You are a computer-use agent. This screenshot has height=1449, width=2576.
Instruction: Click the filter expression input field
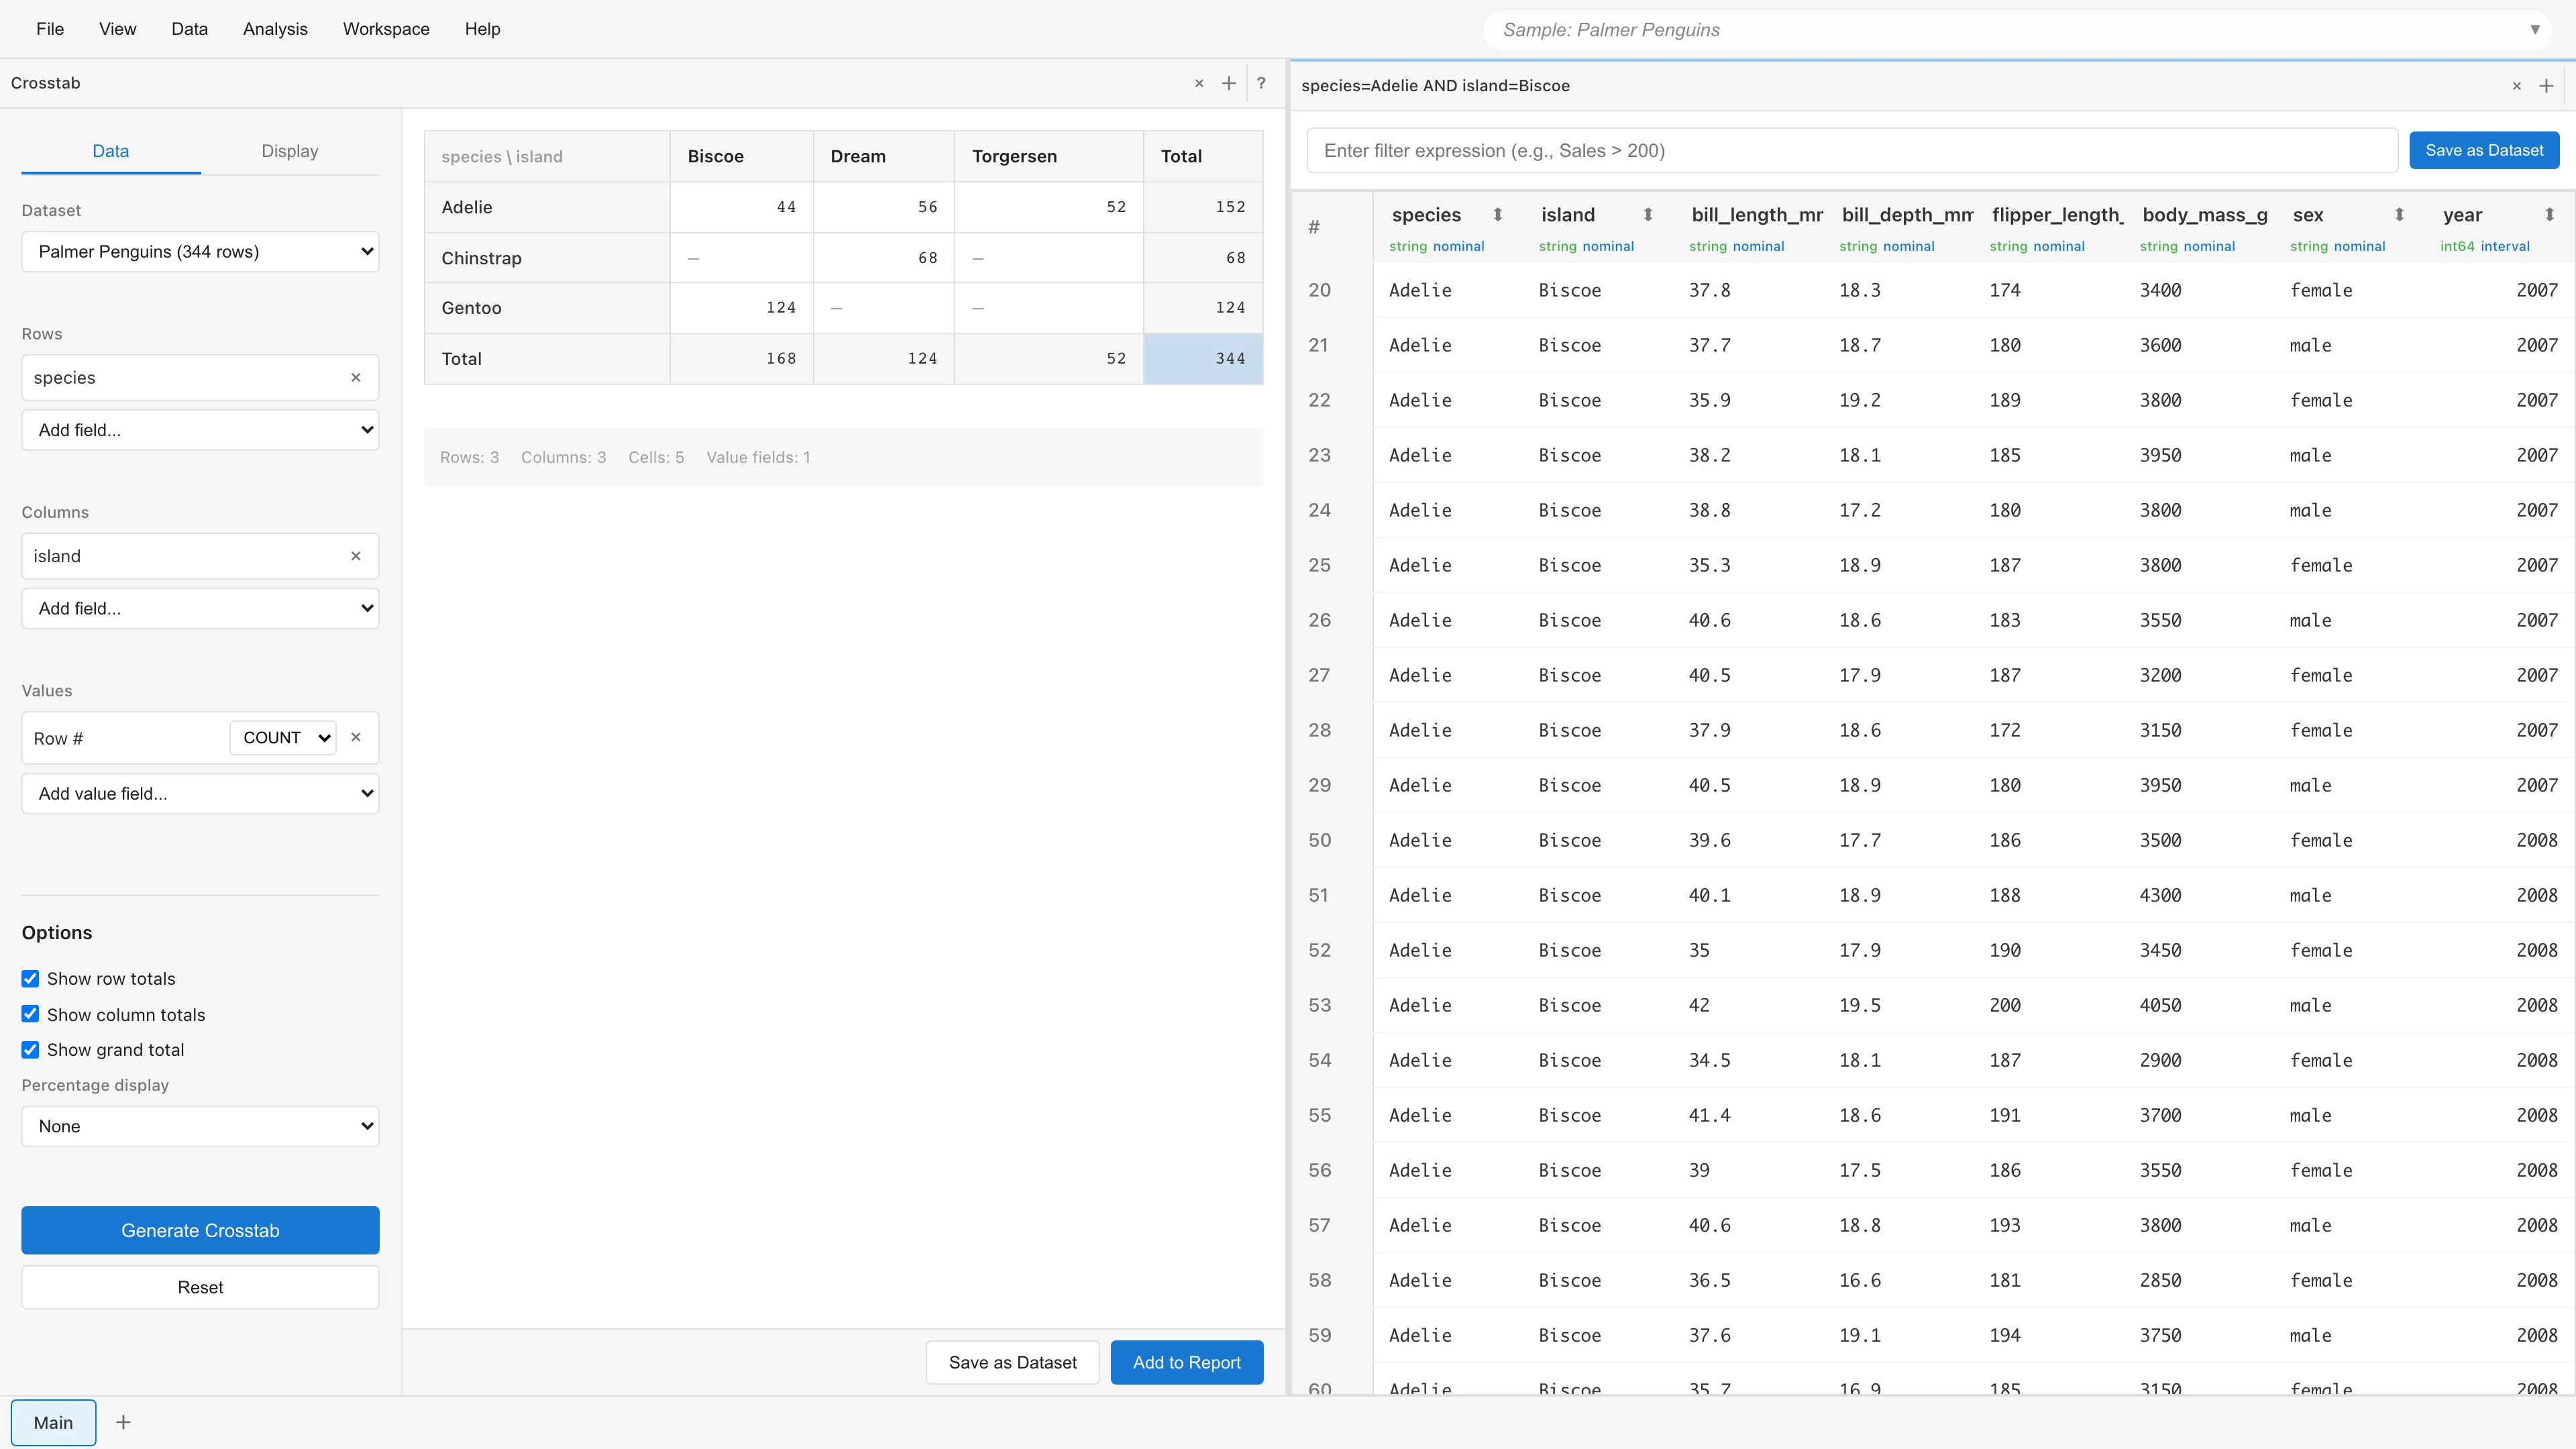1850,150
